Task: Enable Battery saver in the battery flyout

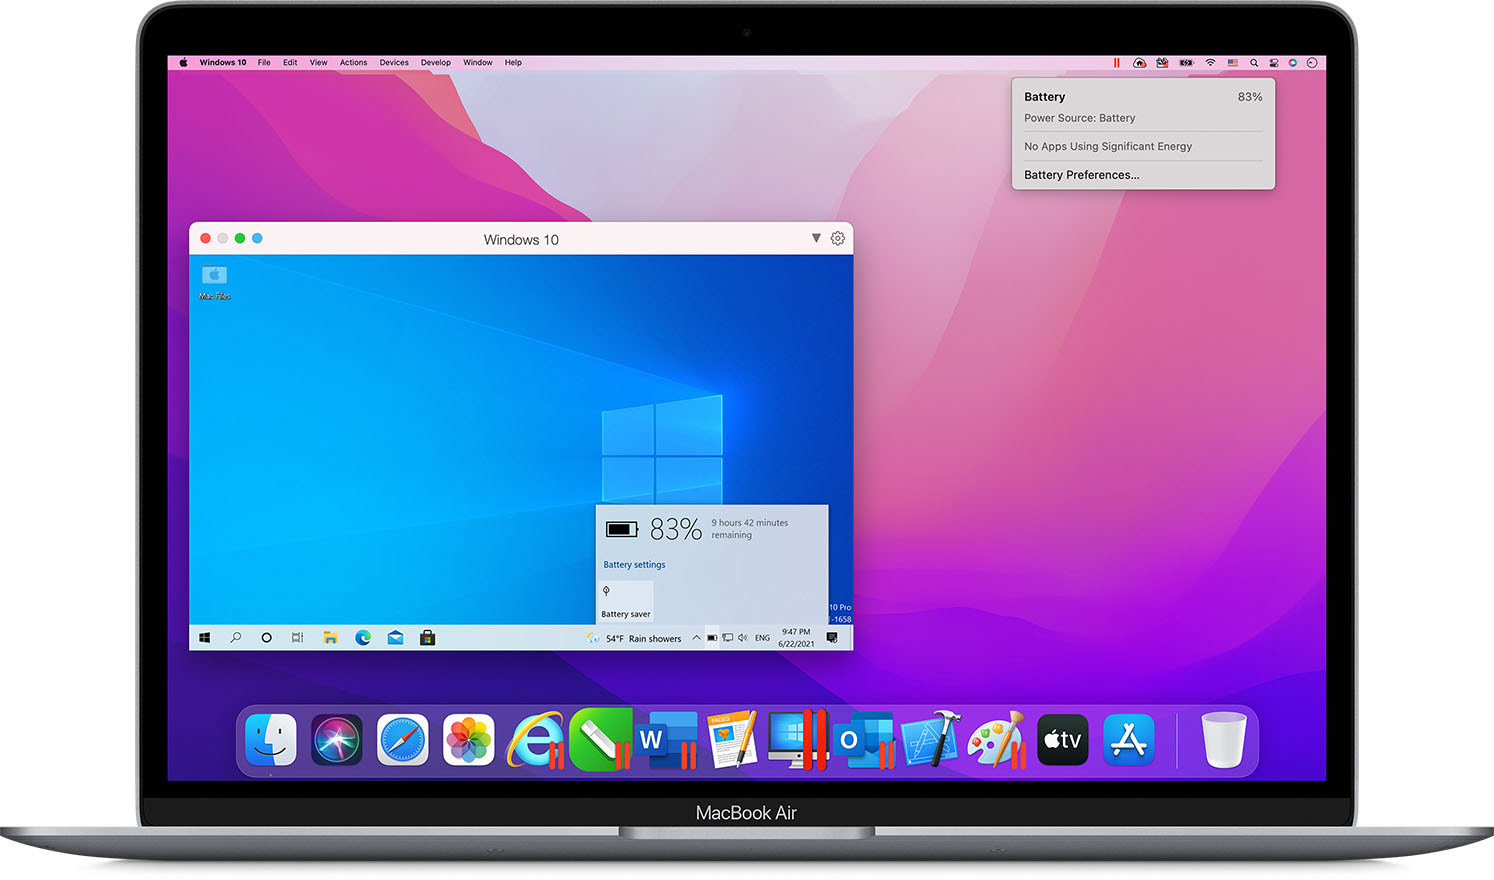Action: pos(625,600)
